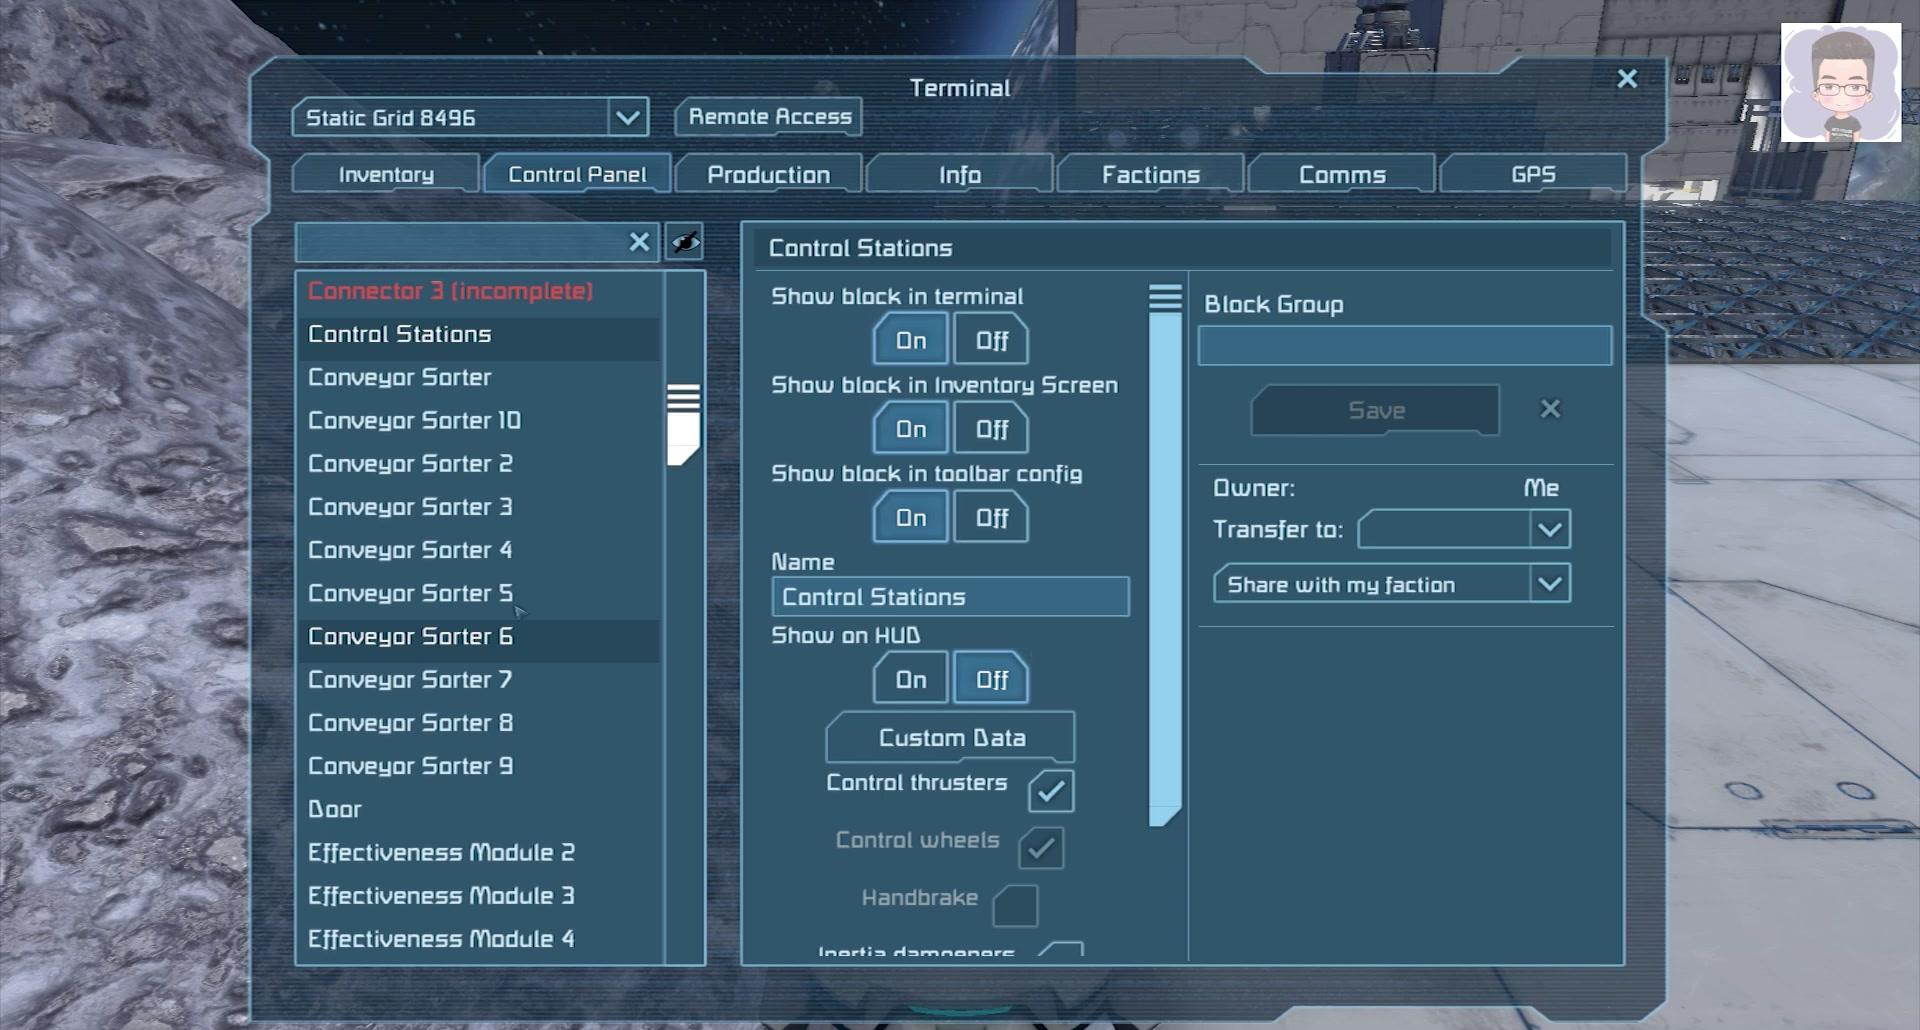This screenshot has width=1920, height=1030.
Task: Select Conveyor Sorter 8
Action: (478, 723)
